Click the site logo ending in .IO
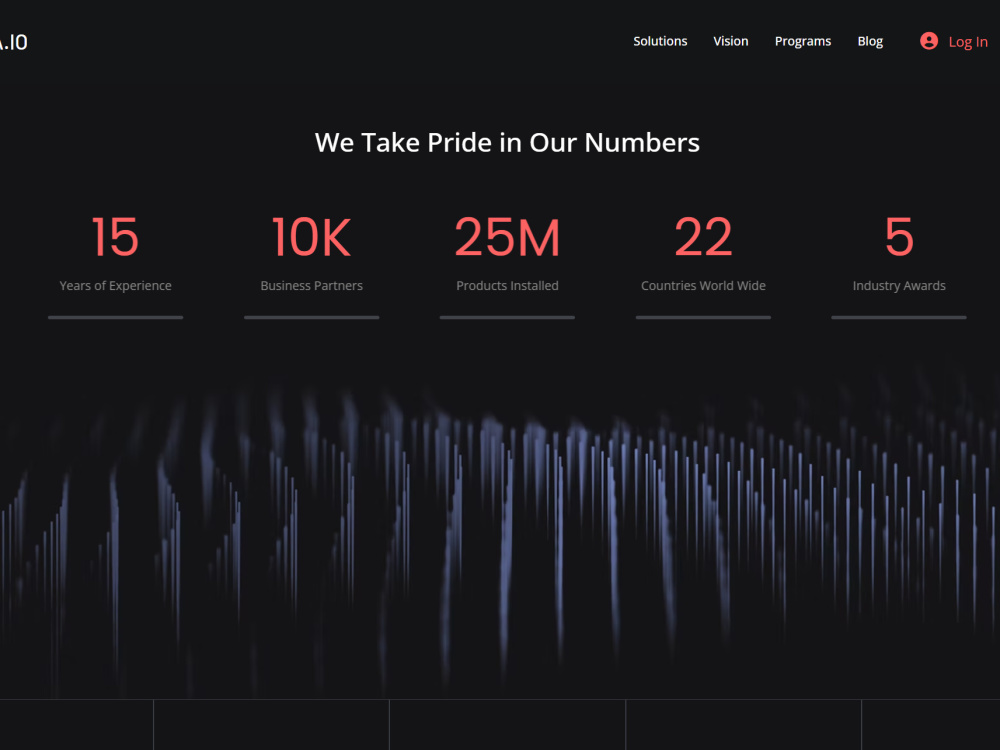The width and height of the screenshot is (1000, 750). click(13, 43)
